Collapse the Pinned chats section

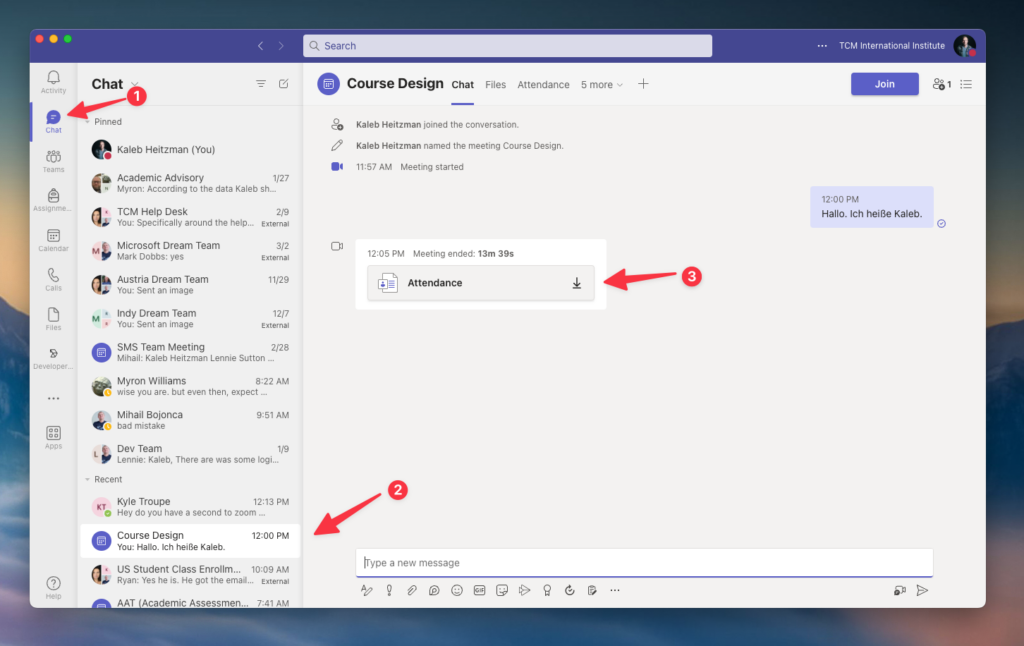[x=88, y=121]
